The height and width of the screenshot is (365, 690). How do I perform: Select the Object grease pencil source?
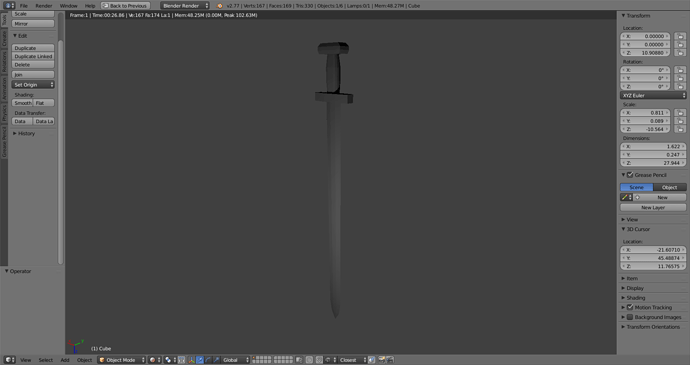pyautogui.click(x=670, y=187)
